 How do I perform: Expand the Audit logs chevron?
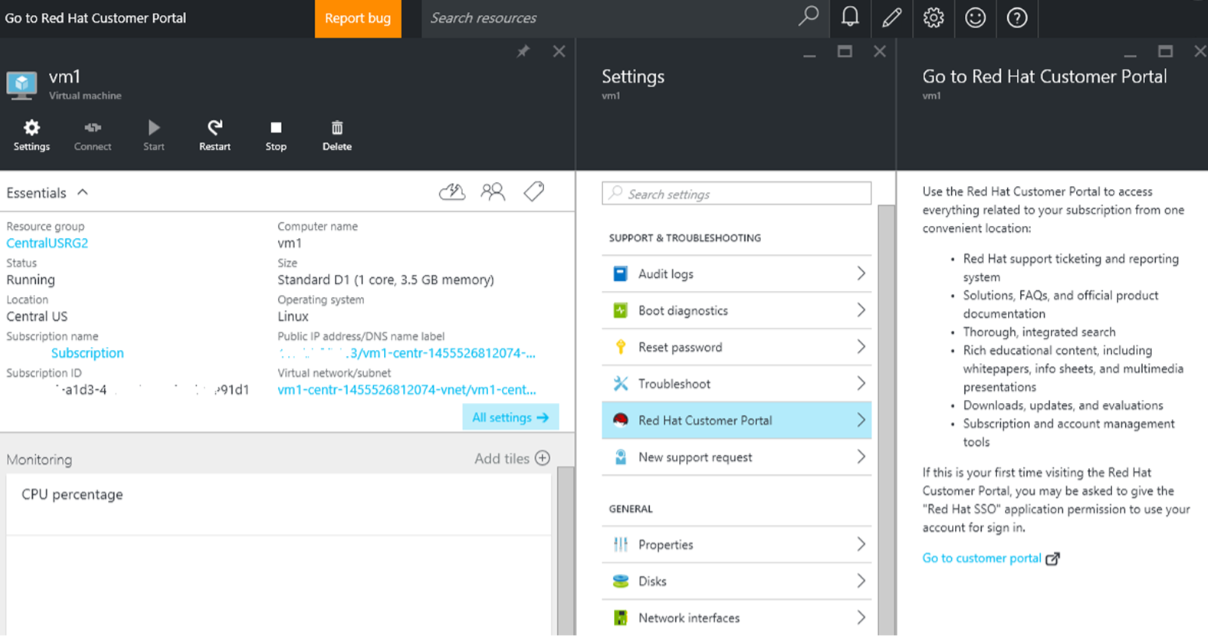coord(860,274)
